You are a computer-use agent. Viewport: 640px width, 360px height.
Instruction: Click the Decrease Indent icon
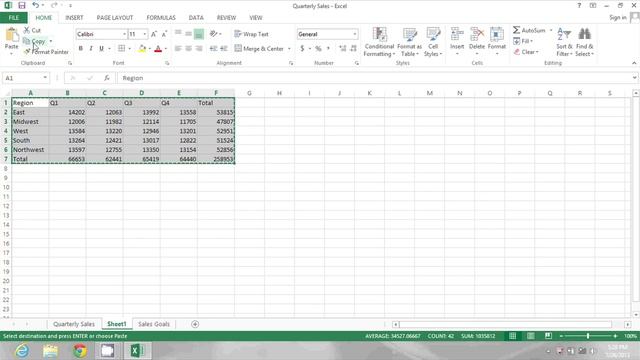(213, 49)
